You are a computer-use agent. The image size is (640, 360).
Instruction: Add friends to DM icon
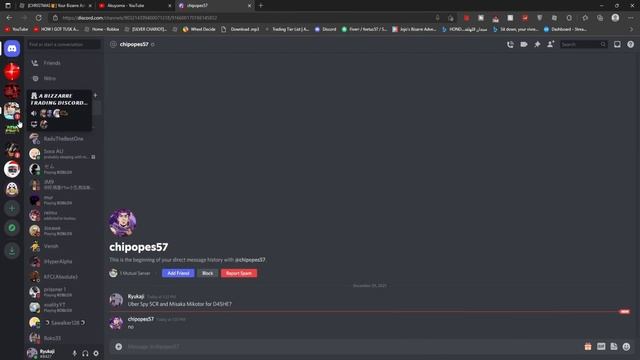(551, 44)
